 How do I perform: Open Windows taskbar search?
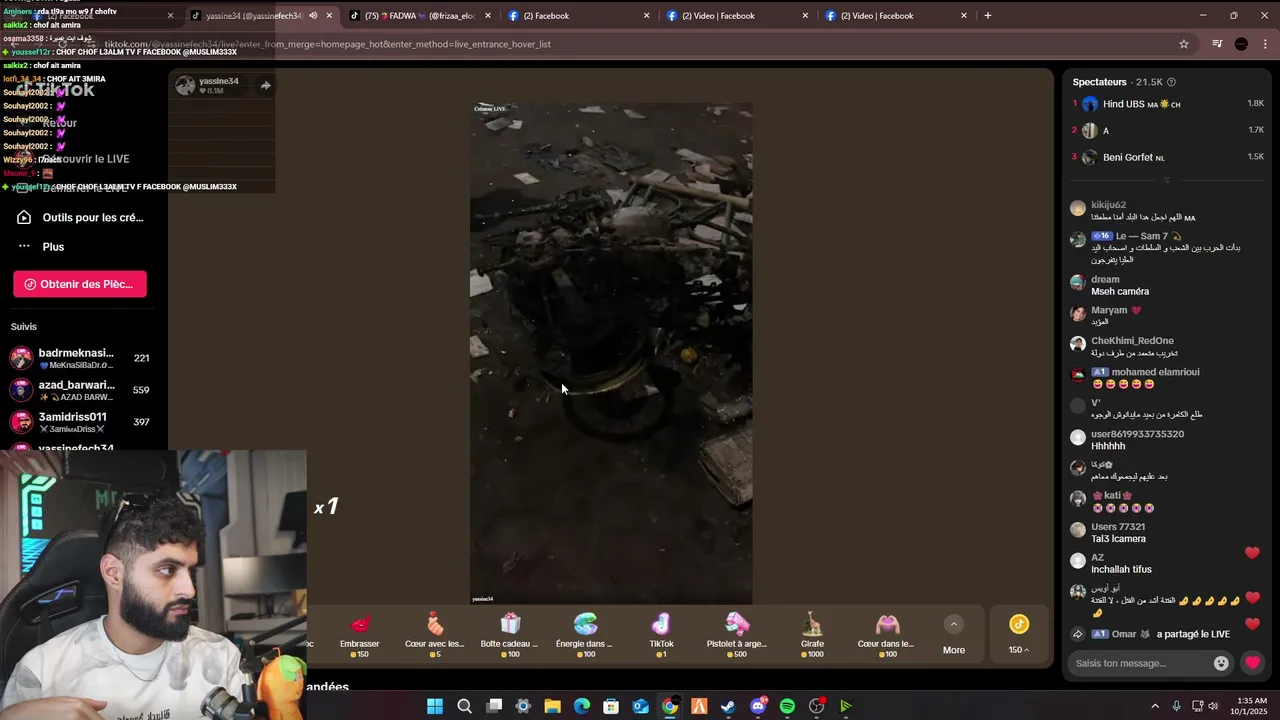464,706
